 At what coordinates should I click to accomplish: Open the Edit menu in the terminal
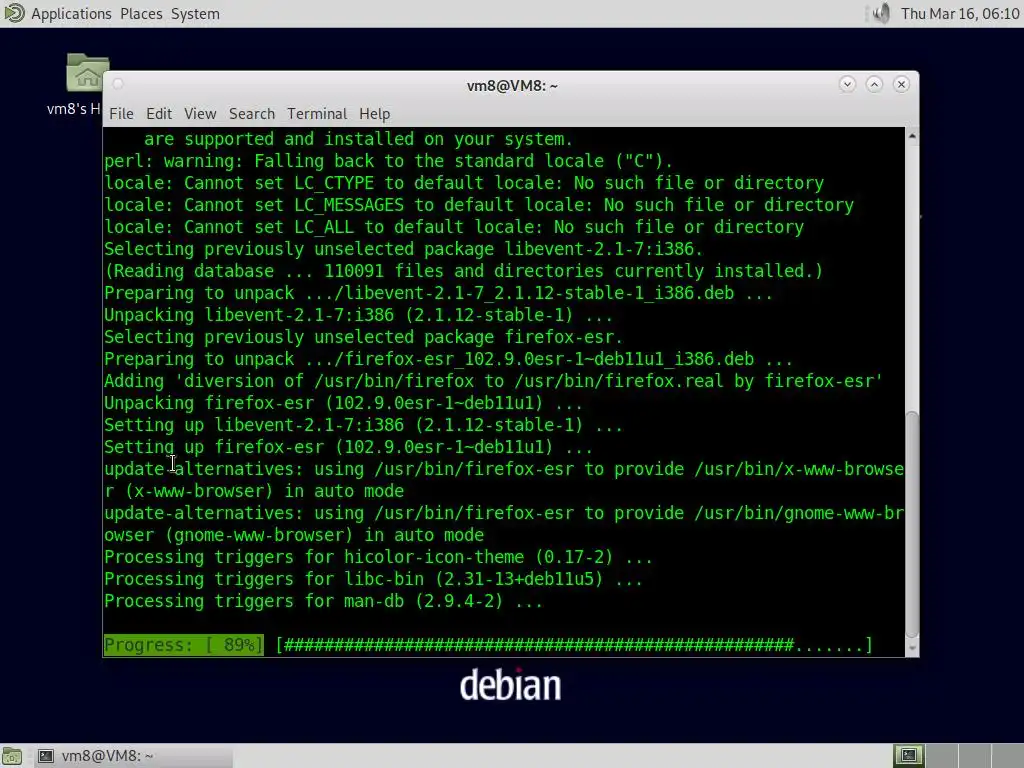(x=159, y=114)
